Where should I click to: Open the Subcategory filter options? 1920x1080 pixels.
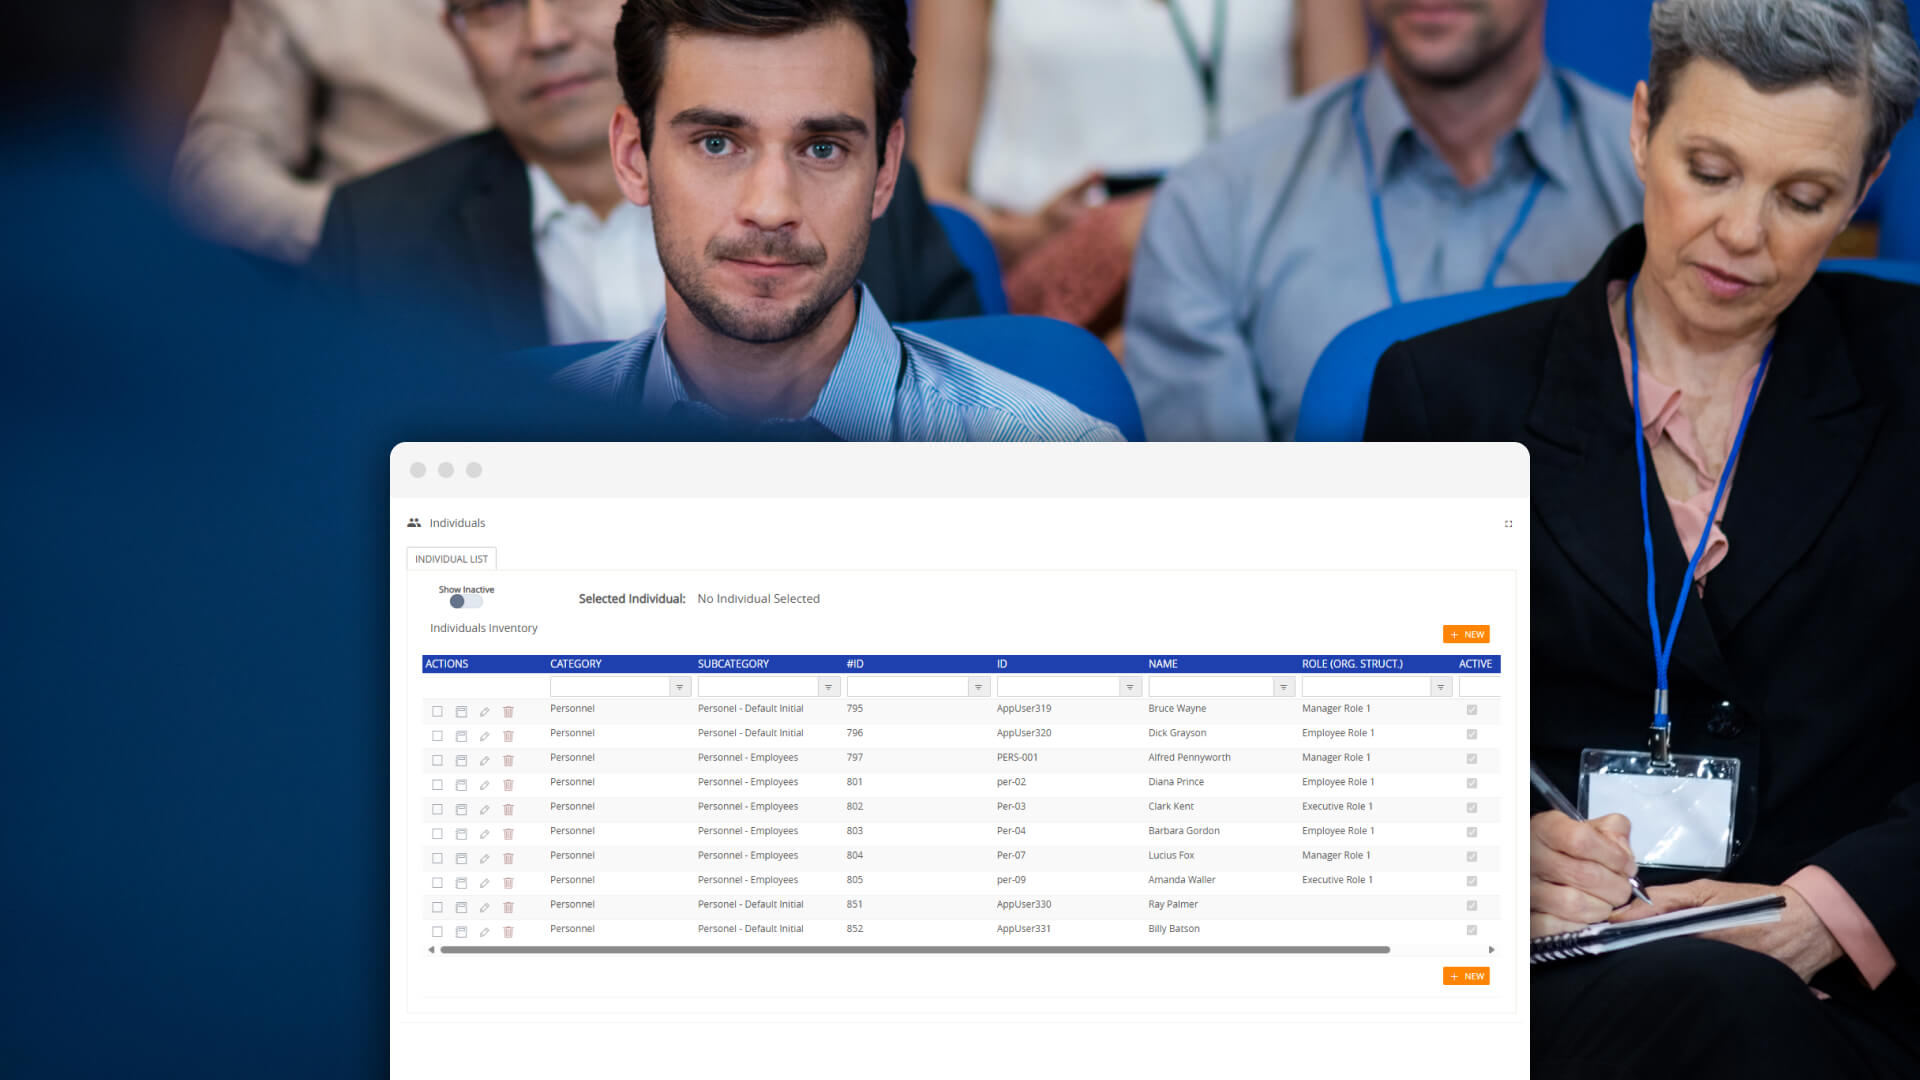point(828,687)
